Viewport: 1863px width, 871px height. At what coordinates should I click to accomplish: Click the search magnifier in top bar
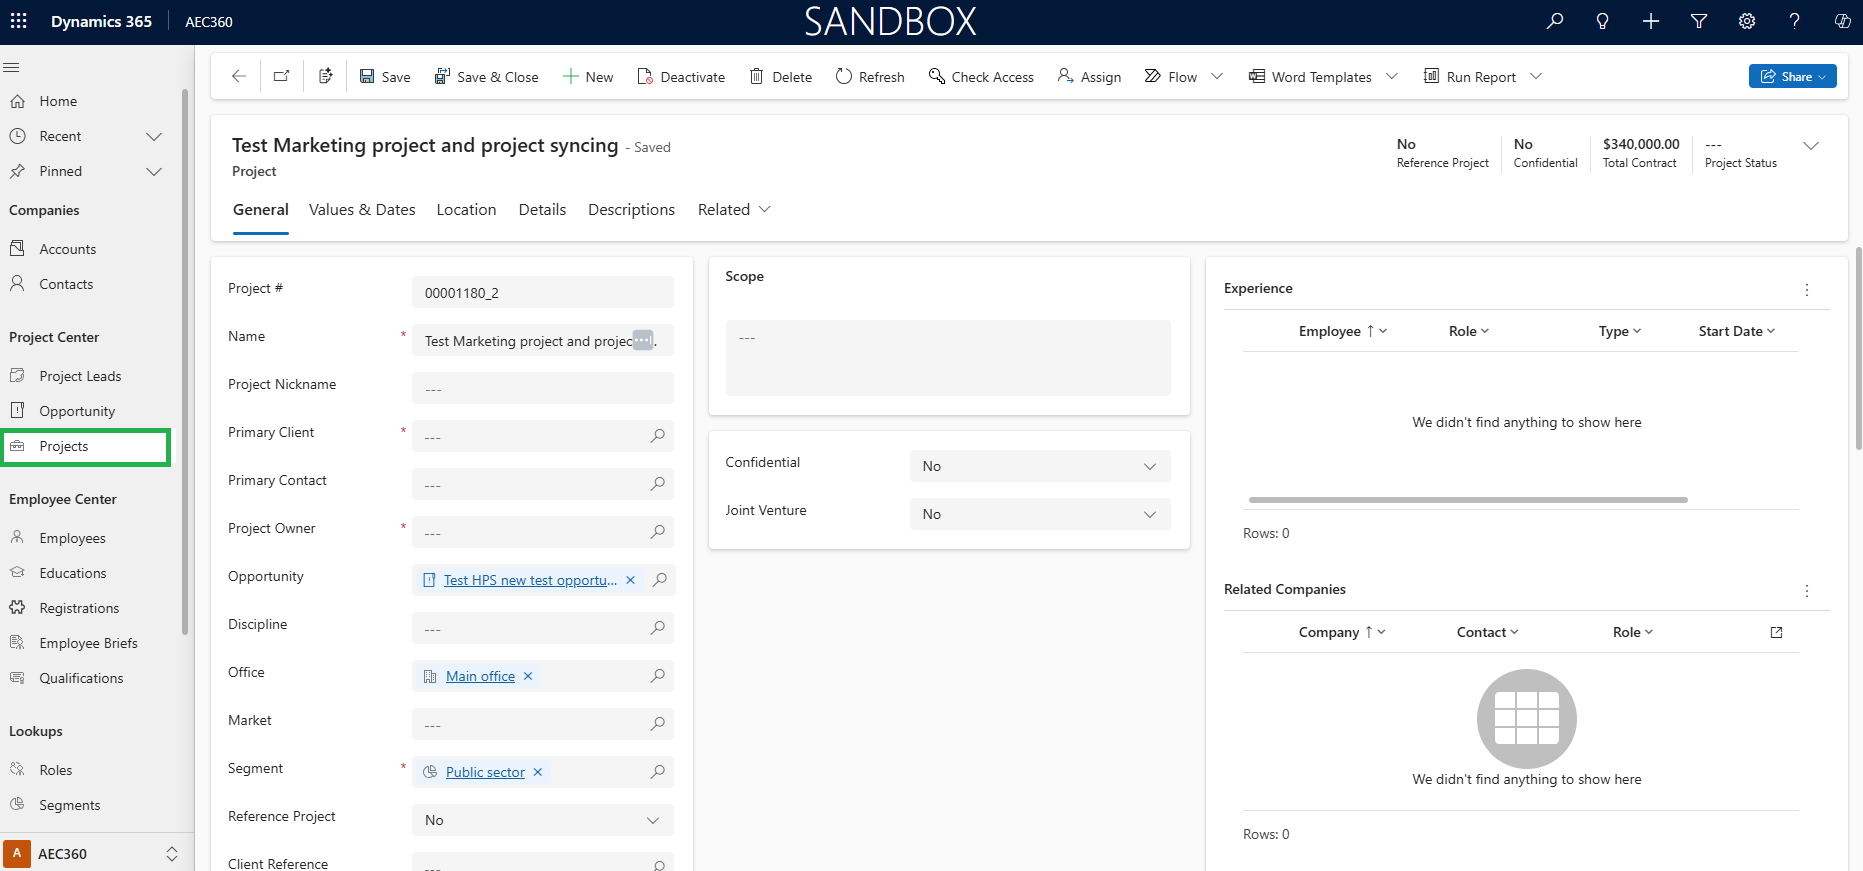[1555, 21]
